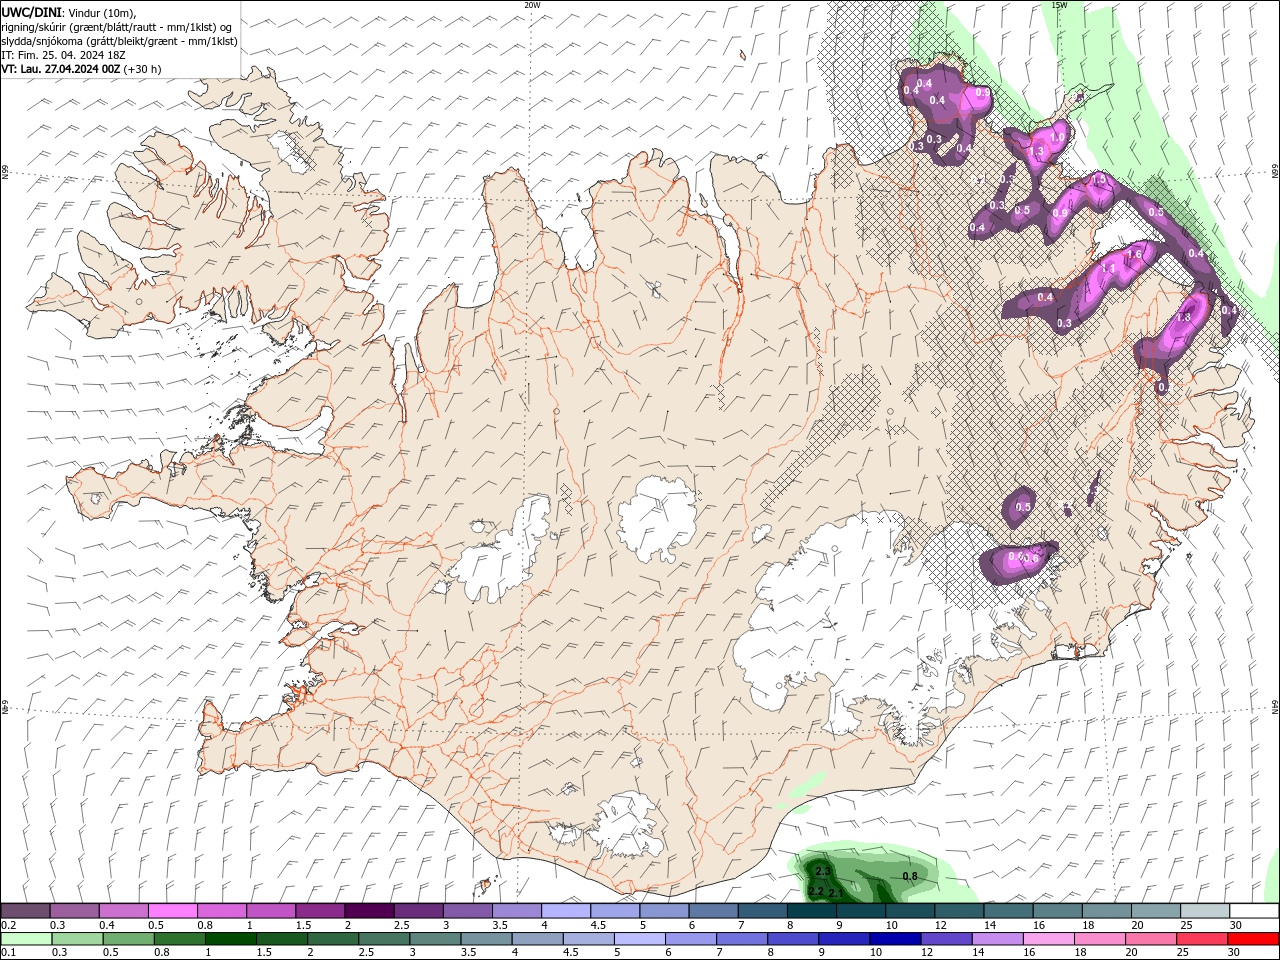
Task: Click the 1.5 snowfall value on the map
Action: [x=1099, y=179]
